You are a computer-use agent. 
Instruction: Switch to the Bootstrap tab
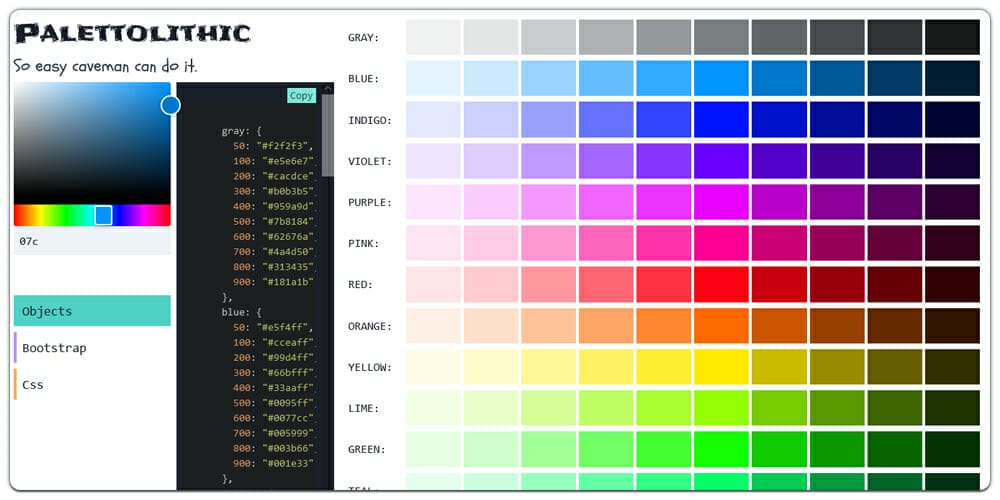[x=92, y=348]
